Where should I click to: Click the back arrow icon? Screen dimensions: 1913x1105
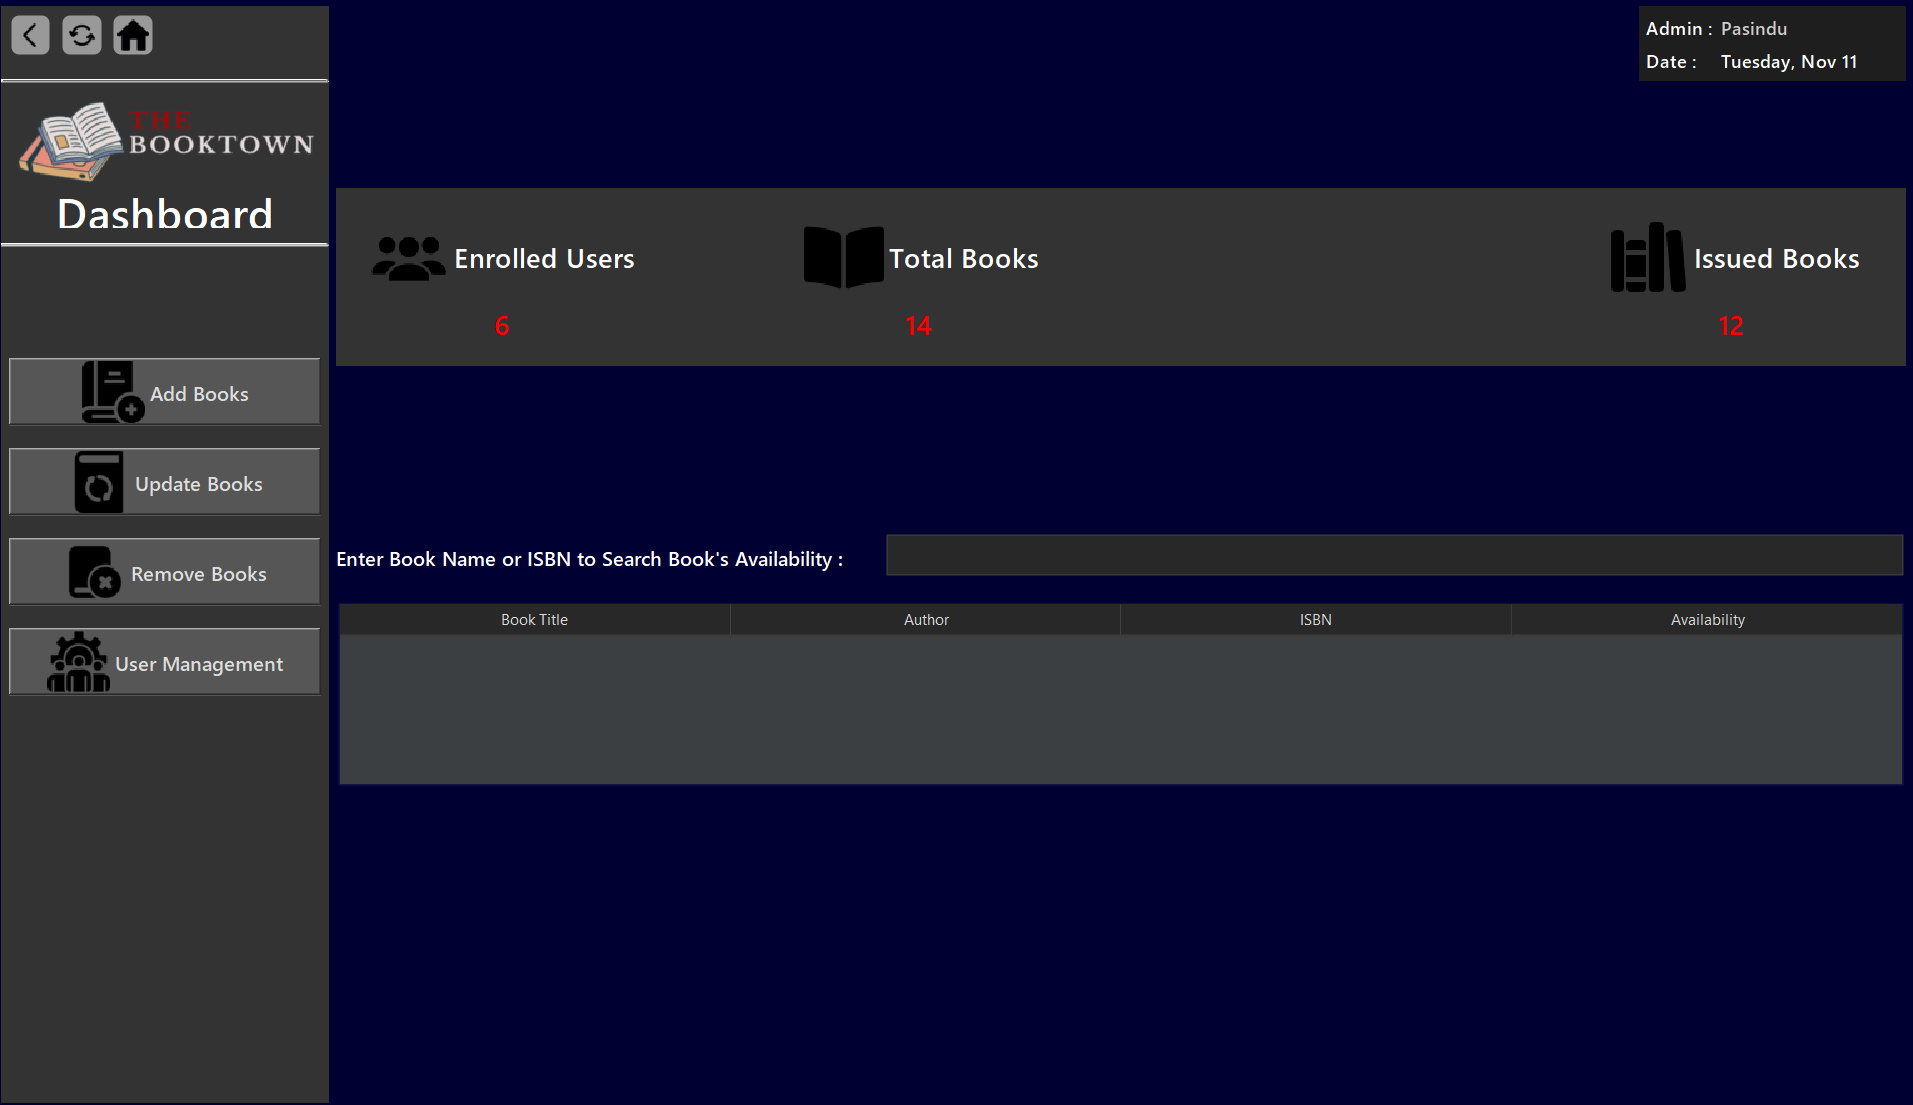tap(31, 36)
